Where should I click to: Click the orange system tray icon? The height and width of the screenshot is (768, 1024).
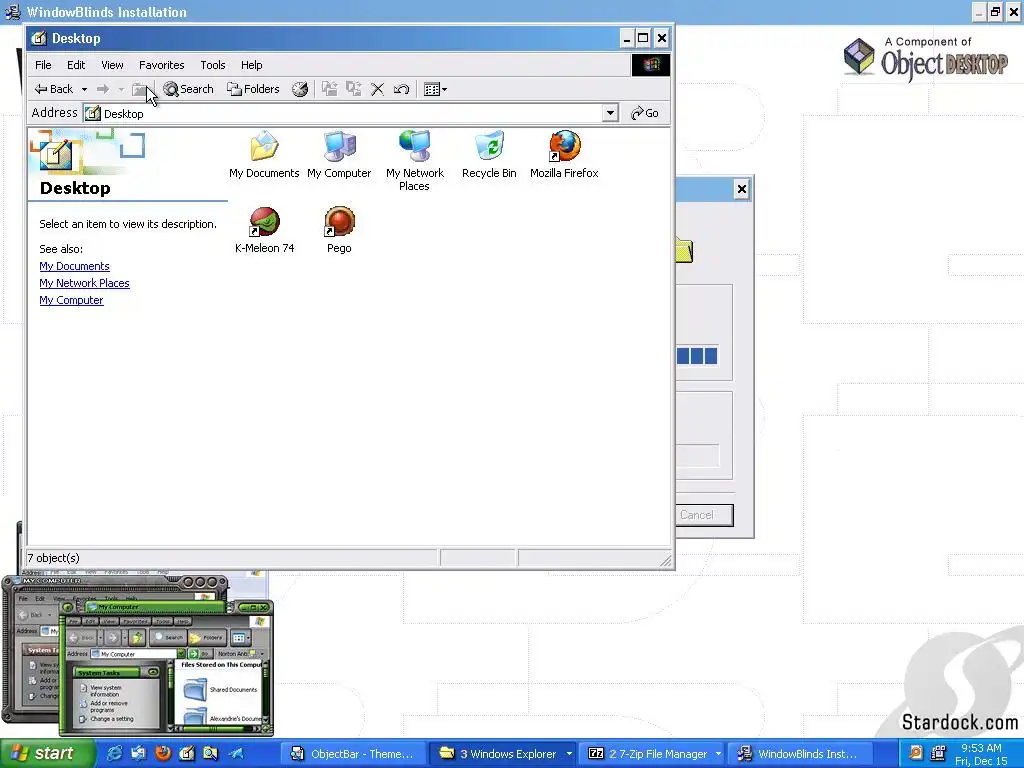click(916, 753)
